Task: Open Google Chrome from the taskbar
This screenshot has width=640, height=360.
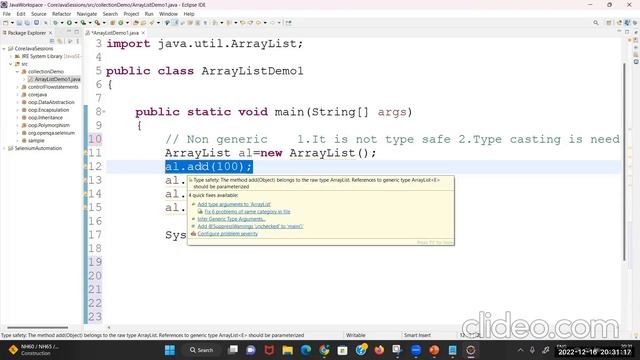Action: click(x=324, y=350)
